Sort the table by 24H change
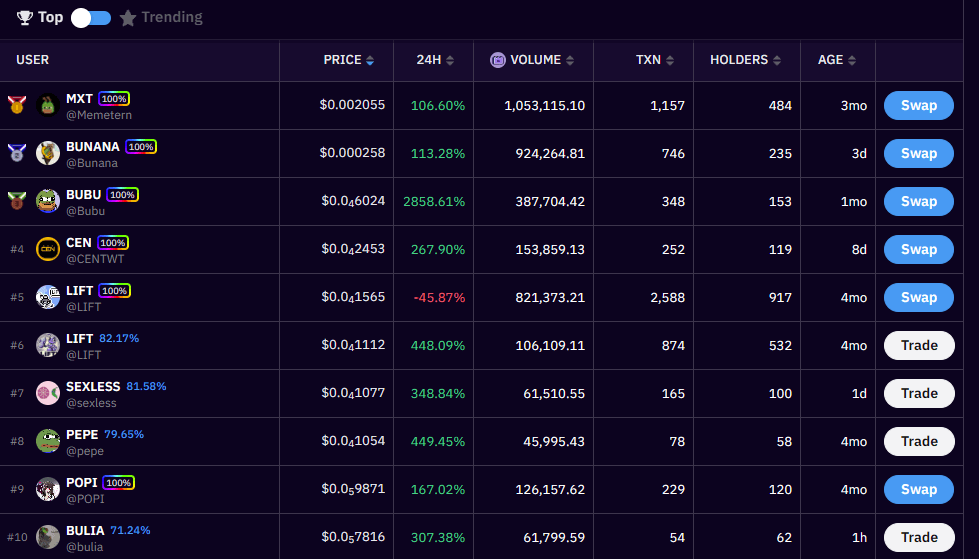 pyautogui.click(x=435, y=60)
